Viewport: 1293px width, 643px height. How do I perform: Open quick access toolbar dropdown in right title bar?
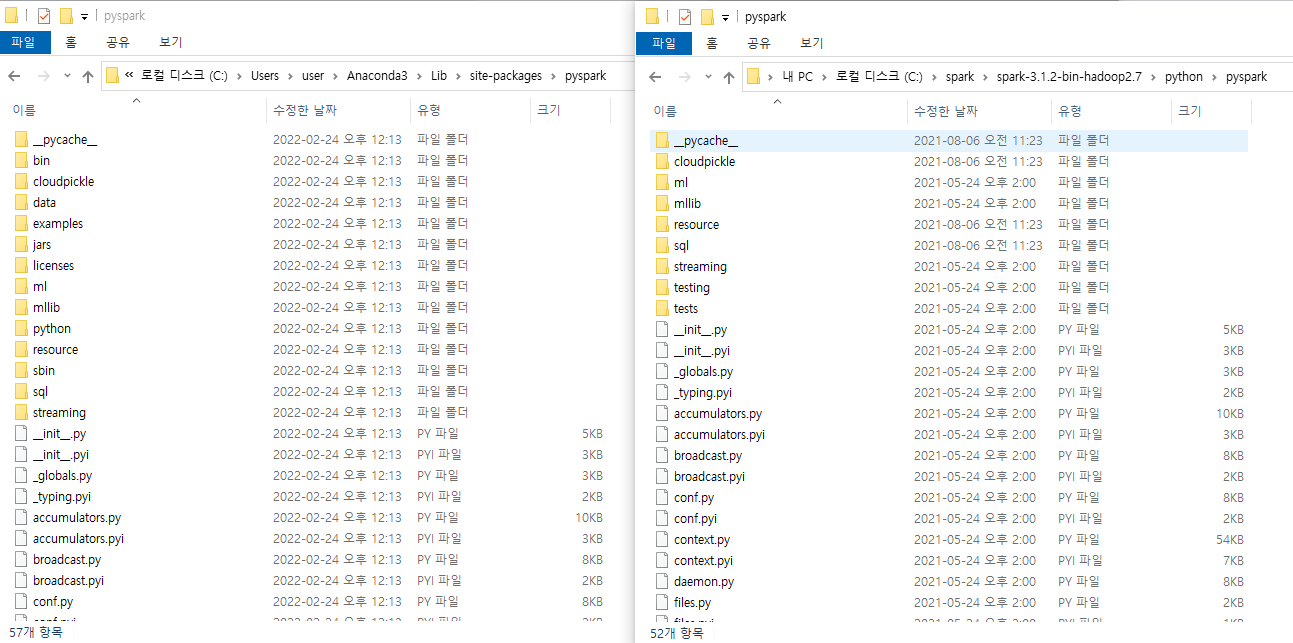pos(725,17)
